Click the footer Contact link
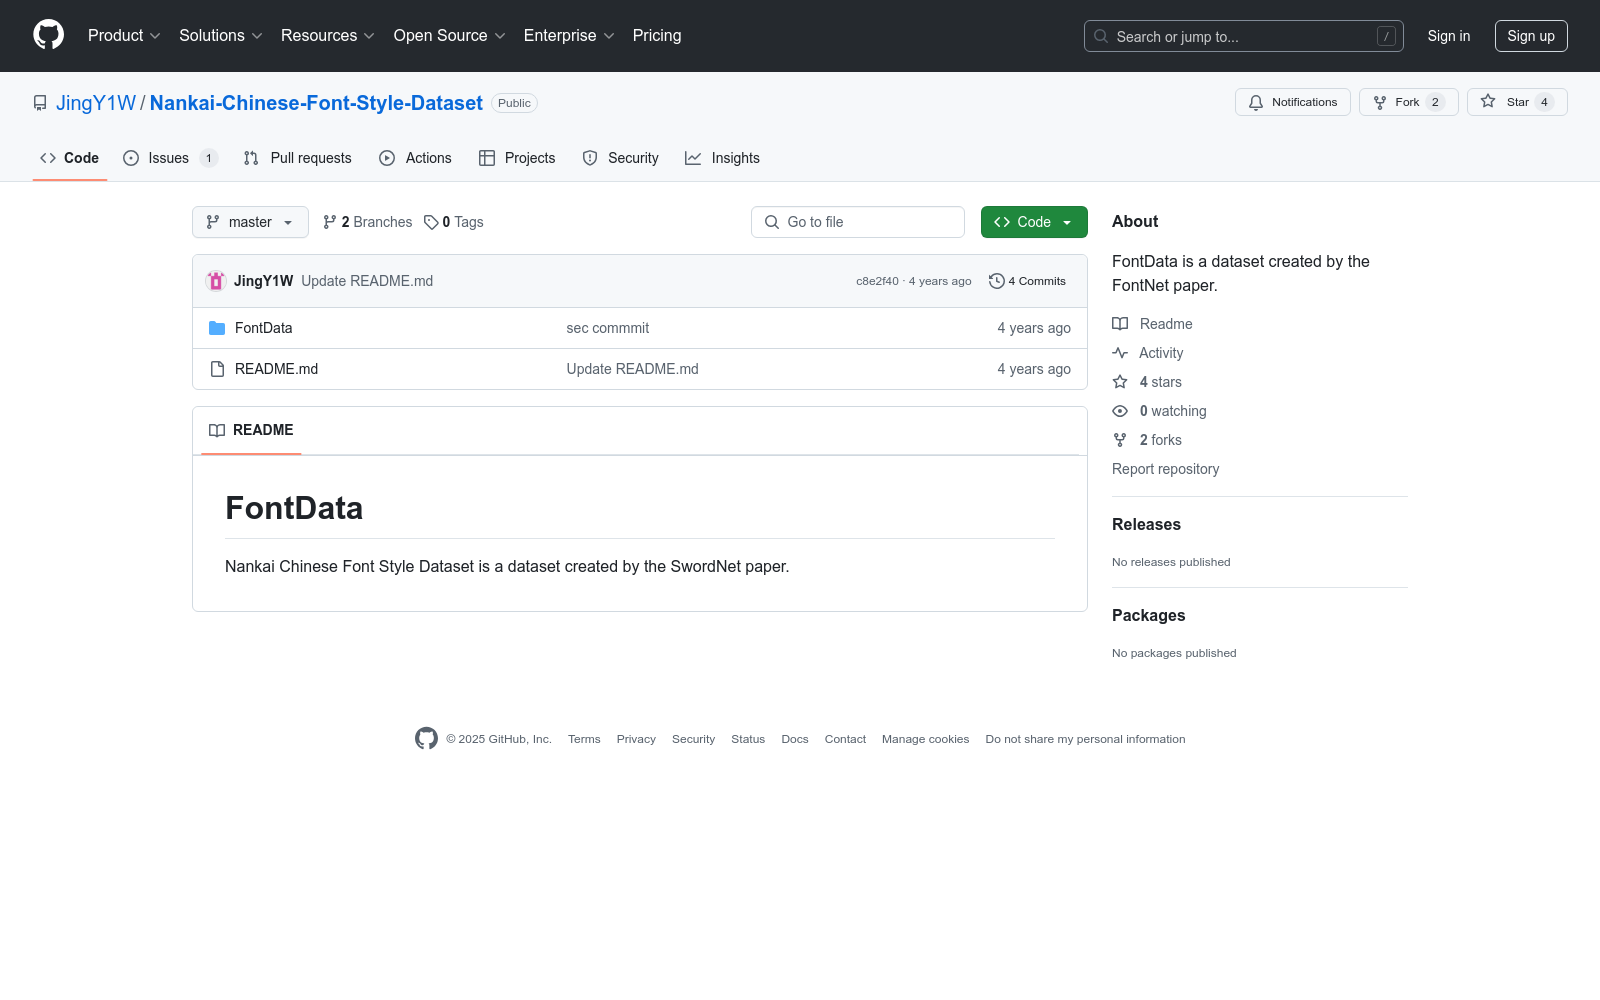 point(845,739)
